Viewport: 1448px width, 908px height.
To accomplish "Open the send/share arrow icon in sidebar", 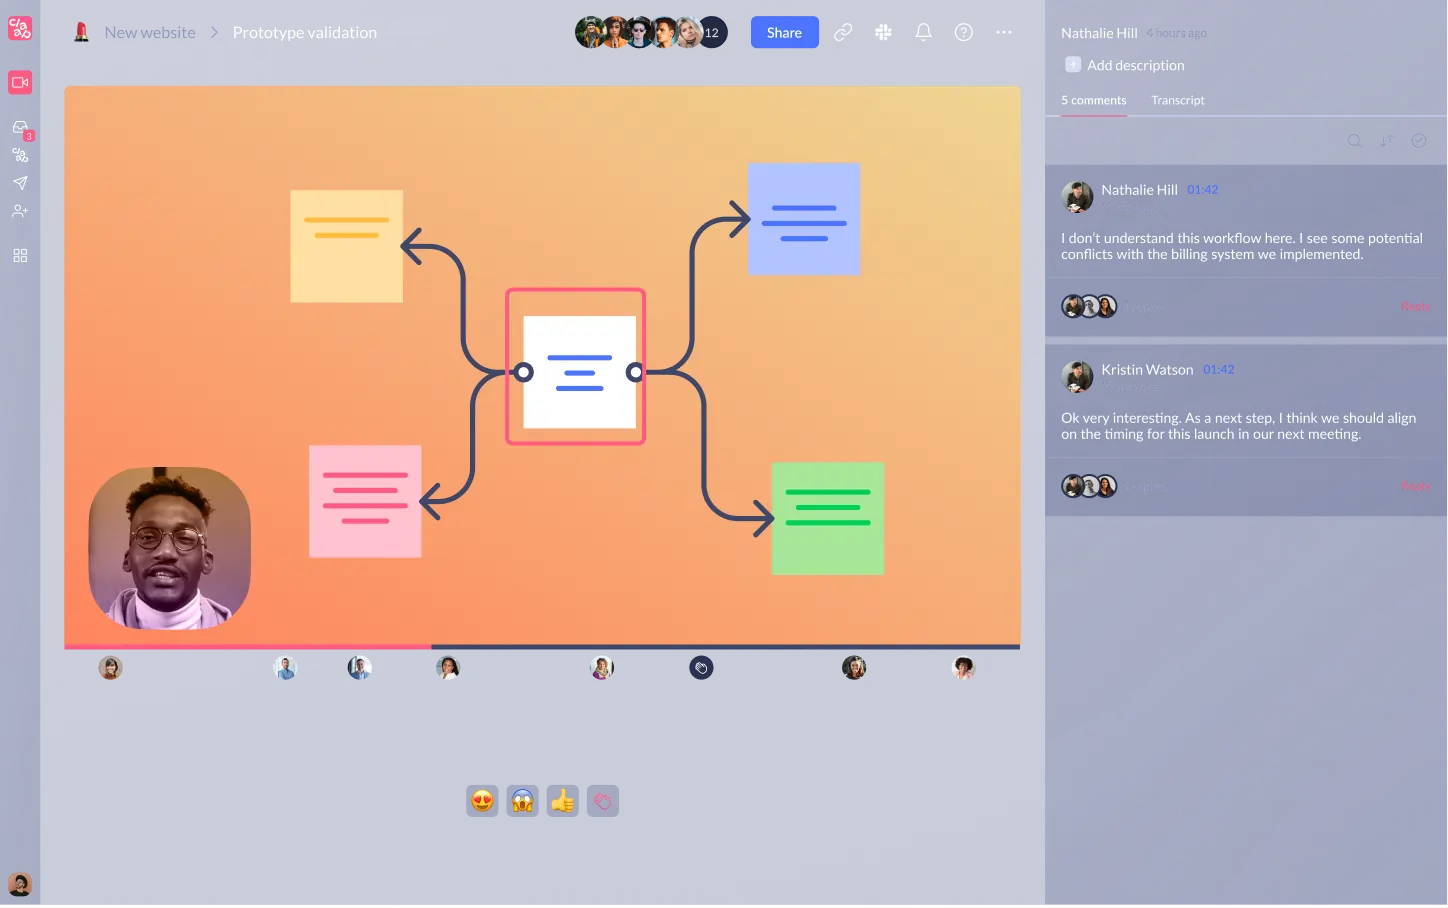I will [20, 183].
